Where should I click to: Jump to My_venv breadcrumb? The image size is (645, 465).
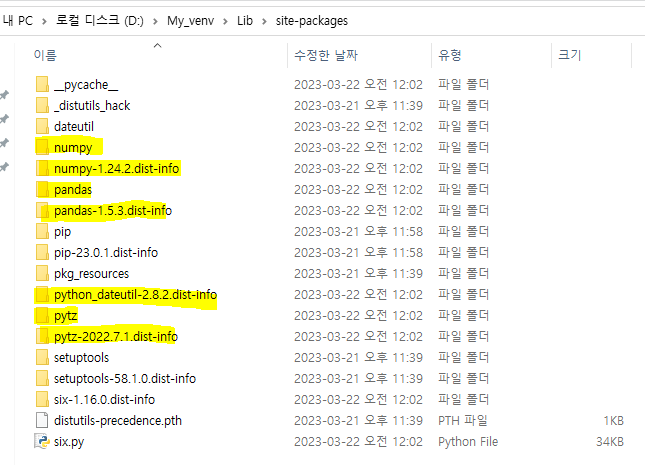pyautogui.click(x=190, y=21)
